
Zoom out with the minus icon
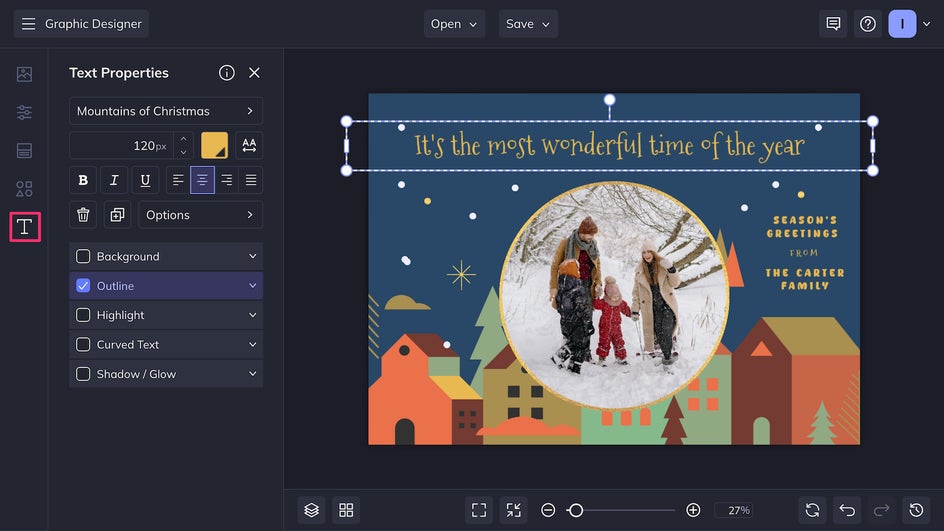pos(548,511)
